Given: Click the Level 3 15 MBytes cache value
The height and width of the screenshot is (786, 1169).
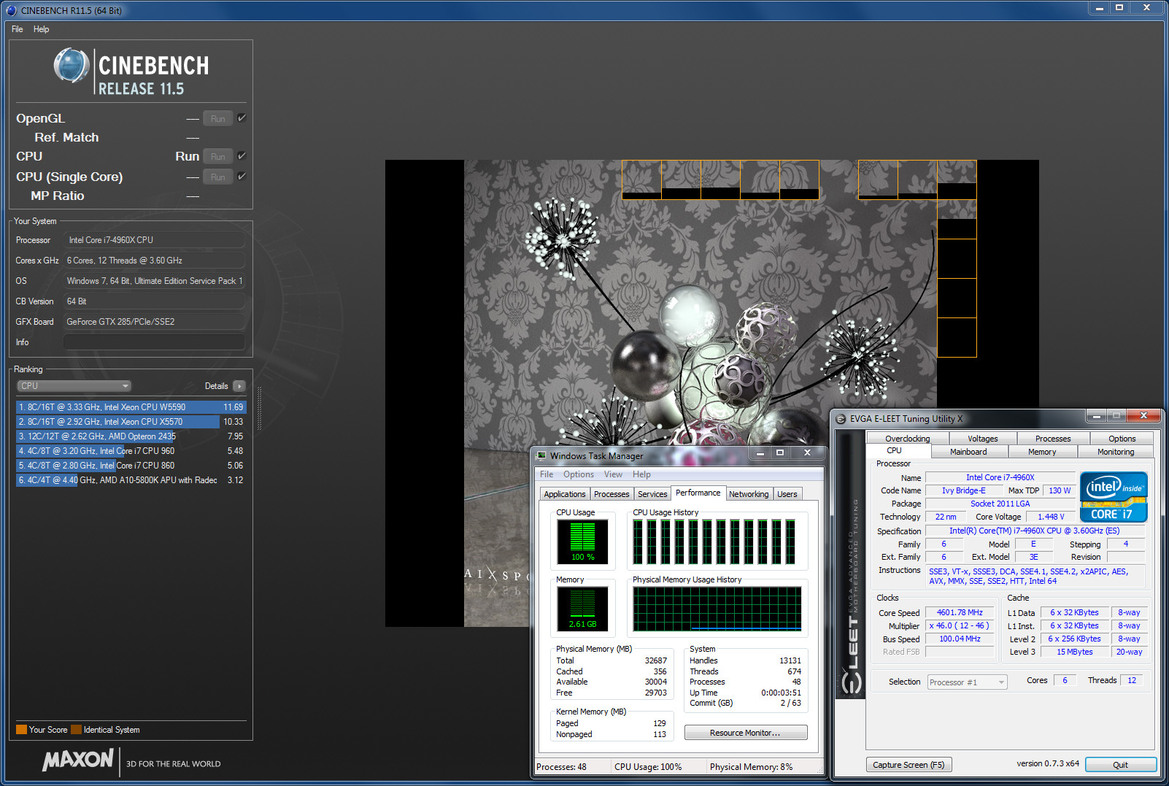Looking at the screenshot, I should pos(1074,652).
